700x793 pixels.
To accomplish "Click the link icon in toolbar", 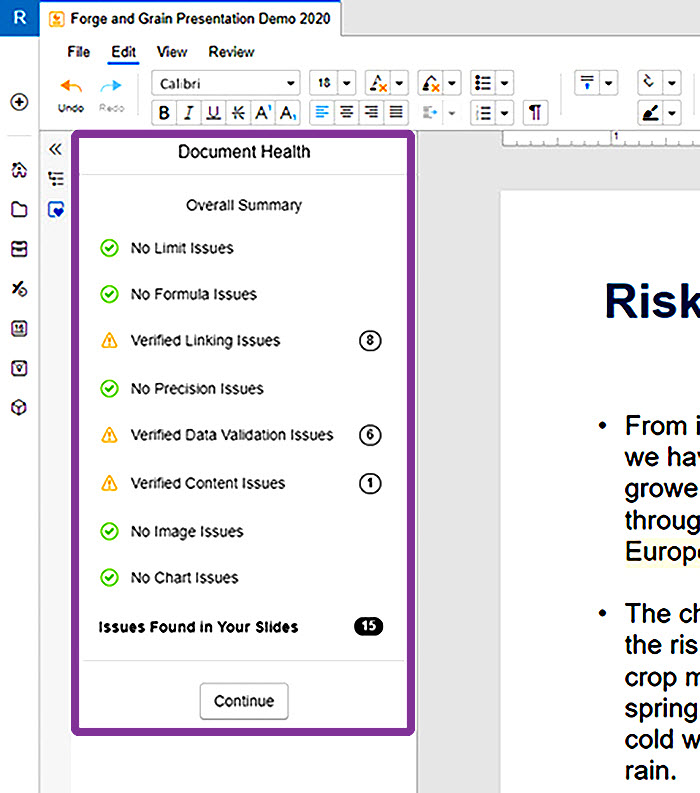I will 649,82.
